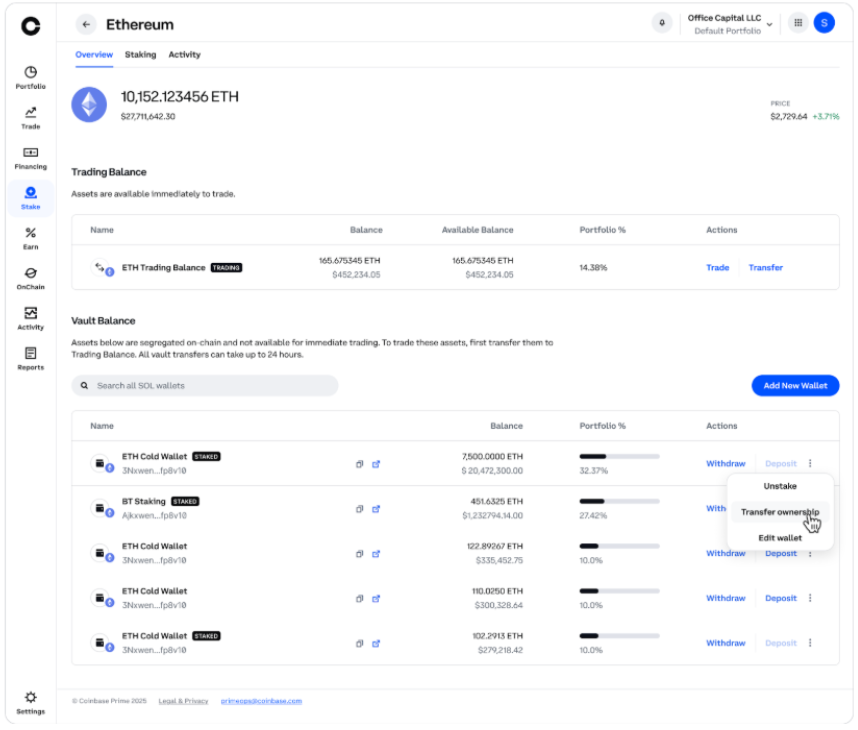Viewport: 858px width, 730px height.
Task: Choose Transfer ownership from the menu
Action: (x=780, y=512)
